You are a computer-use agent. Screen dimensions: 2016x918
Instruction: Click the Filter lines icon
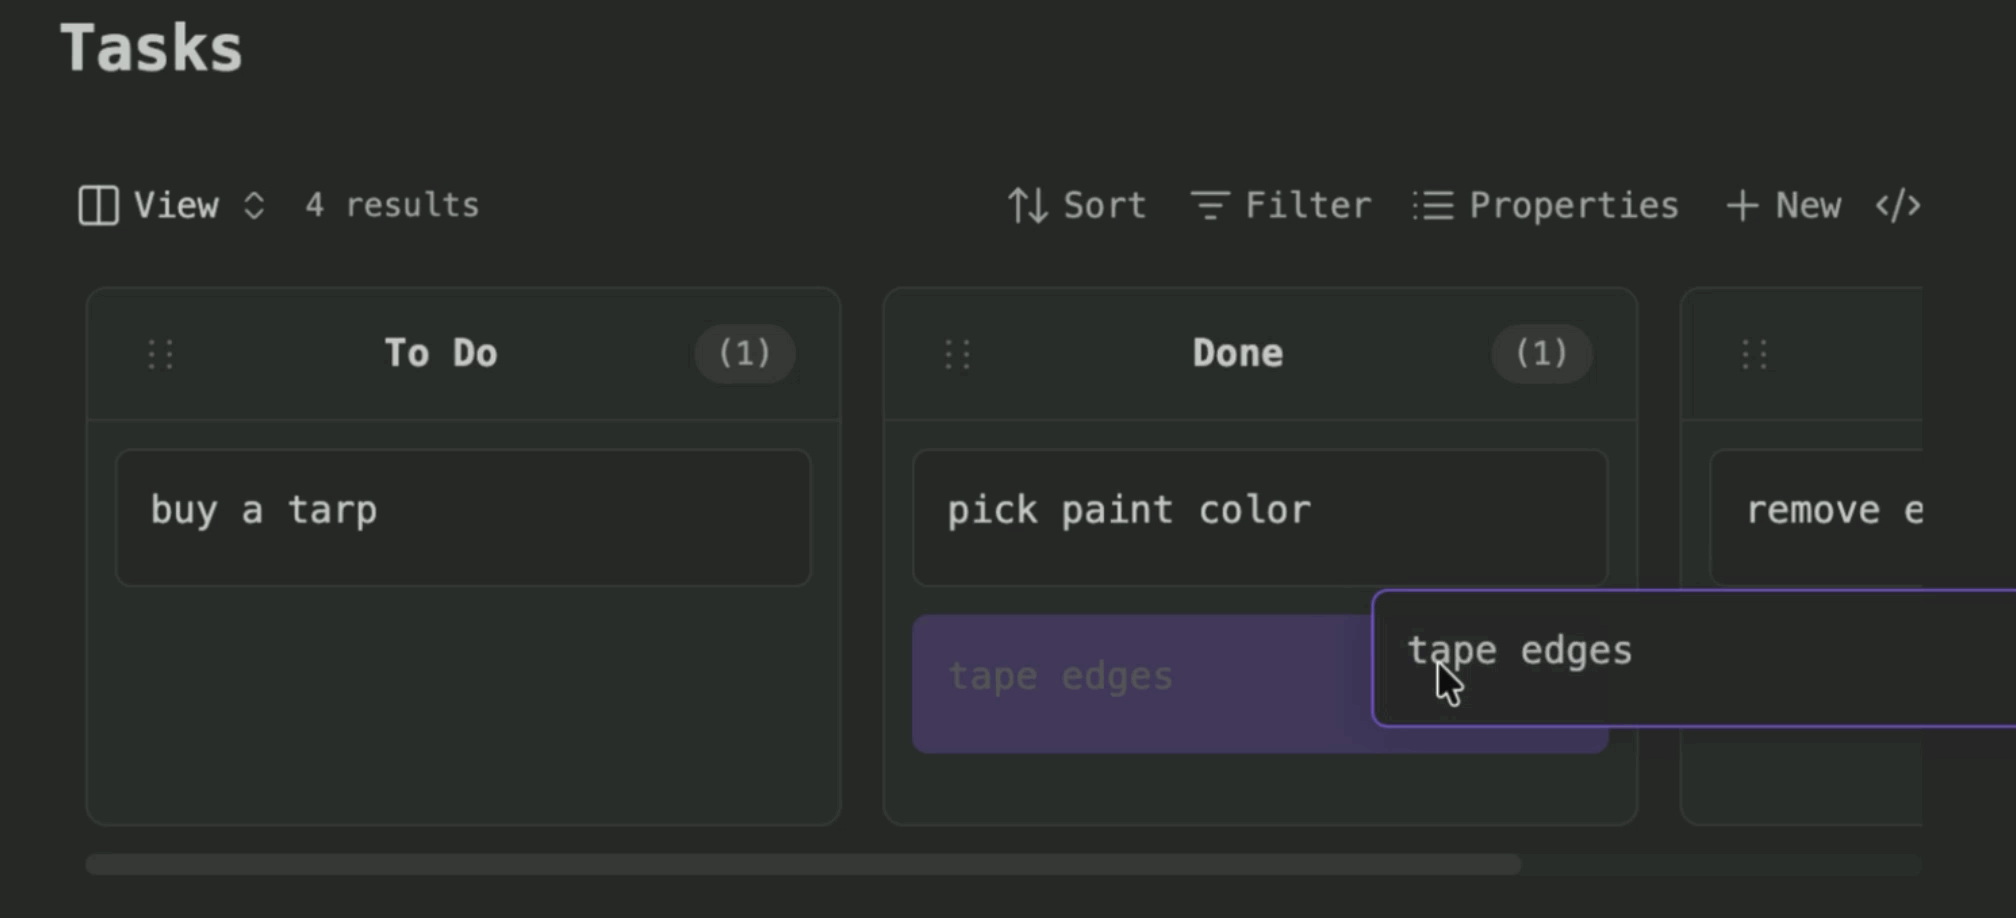[1209, 206]
